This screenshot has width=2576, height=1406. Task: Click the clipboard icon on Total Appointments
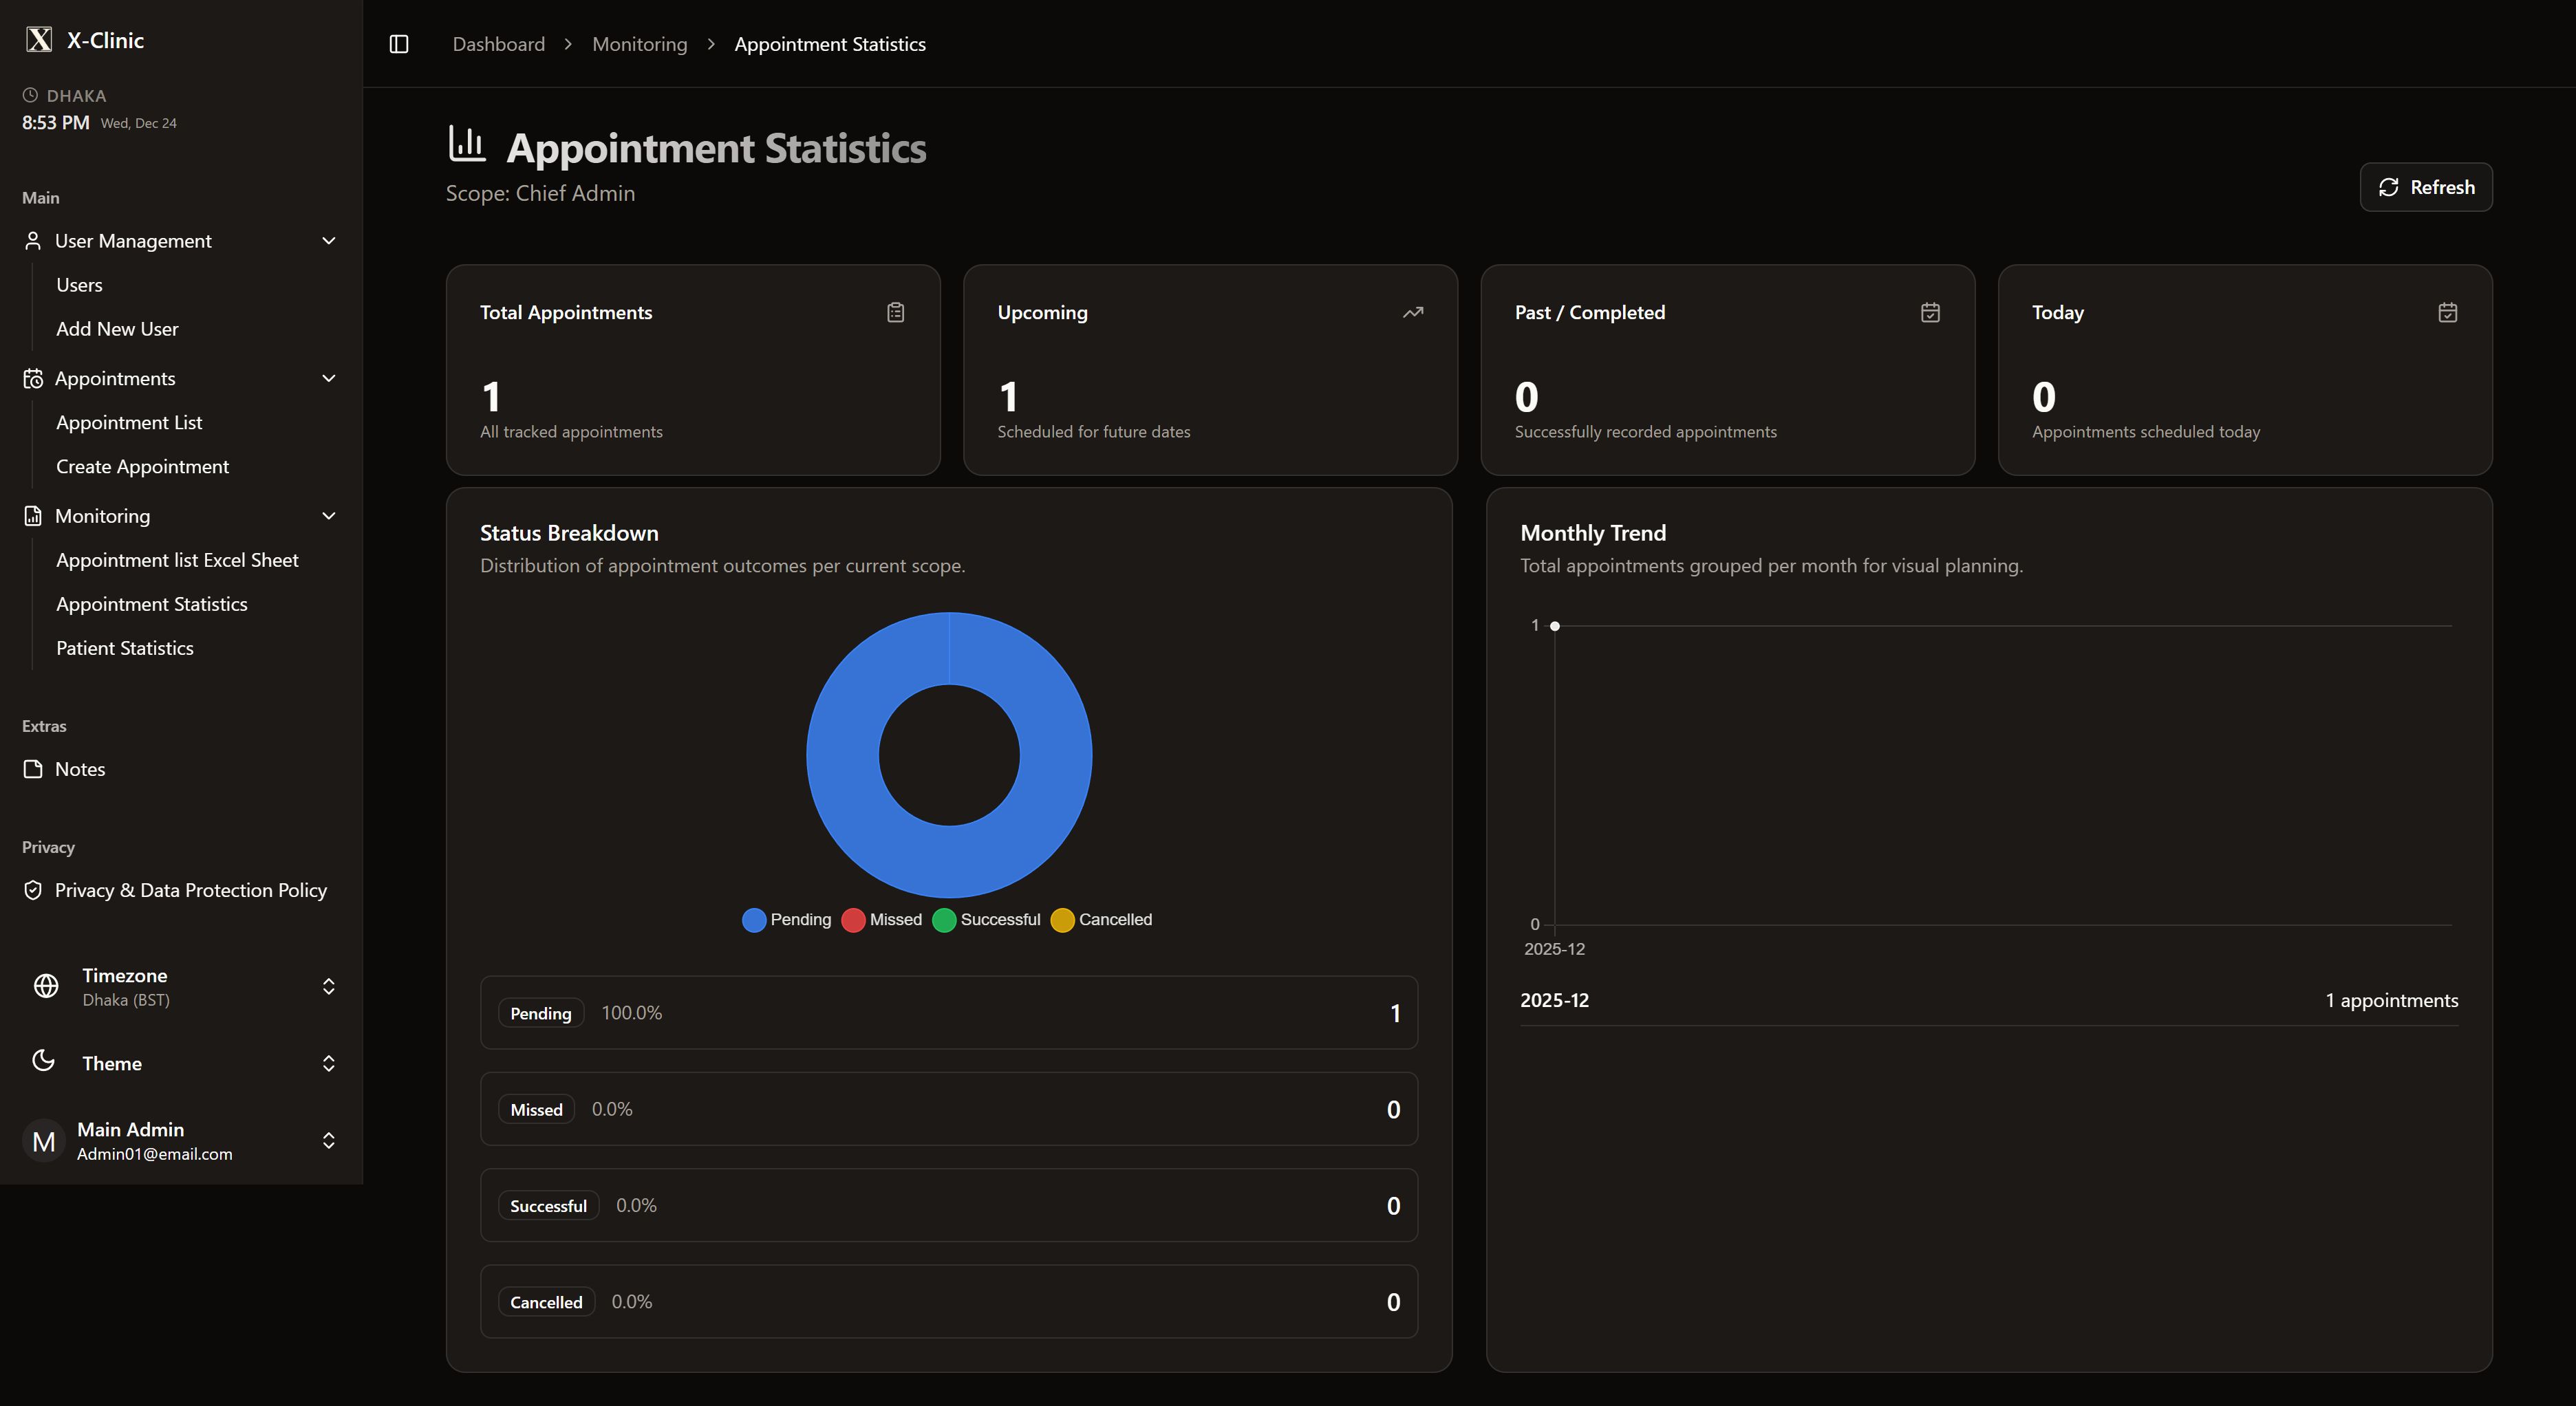tap(895, 313)
